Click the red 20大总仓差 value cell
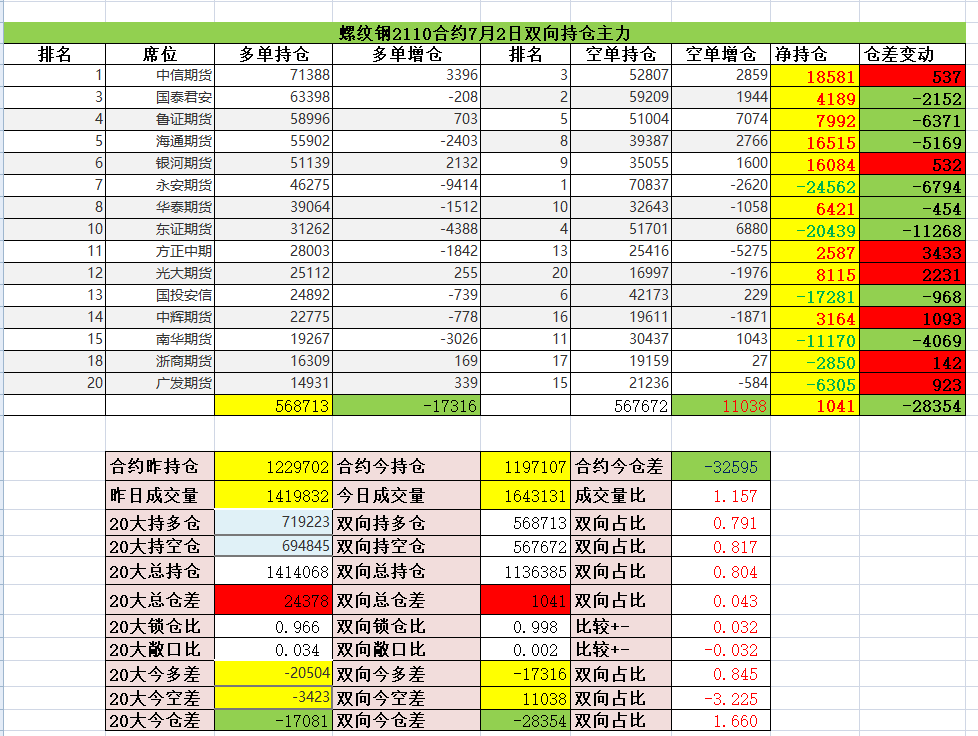 point(273,600)
